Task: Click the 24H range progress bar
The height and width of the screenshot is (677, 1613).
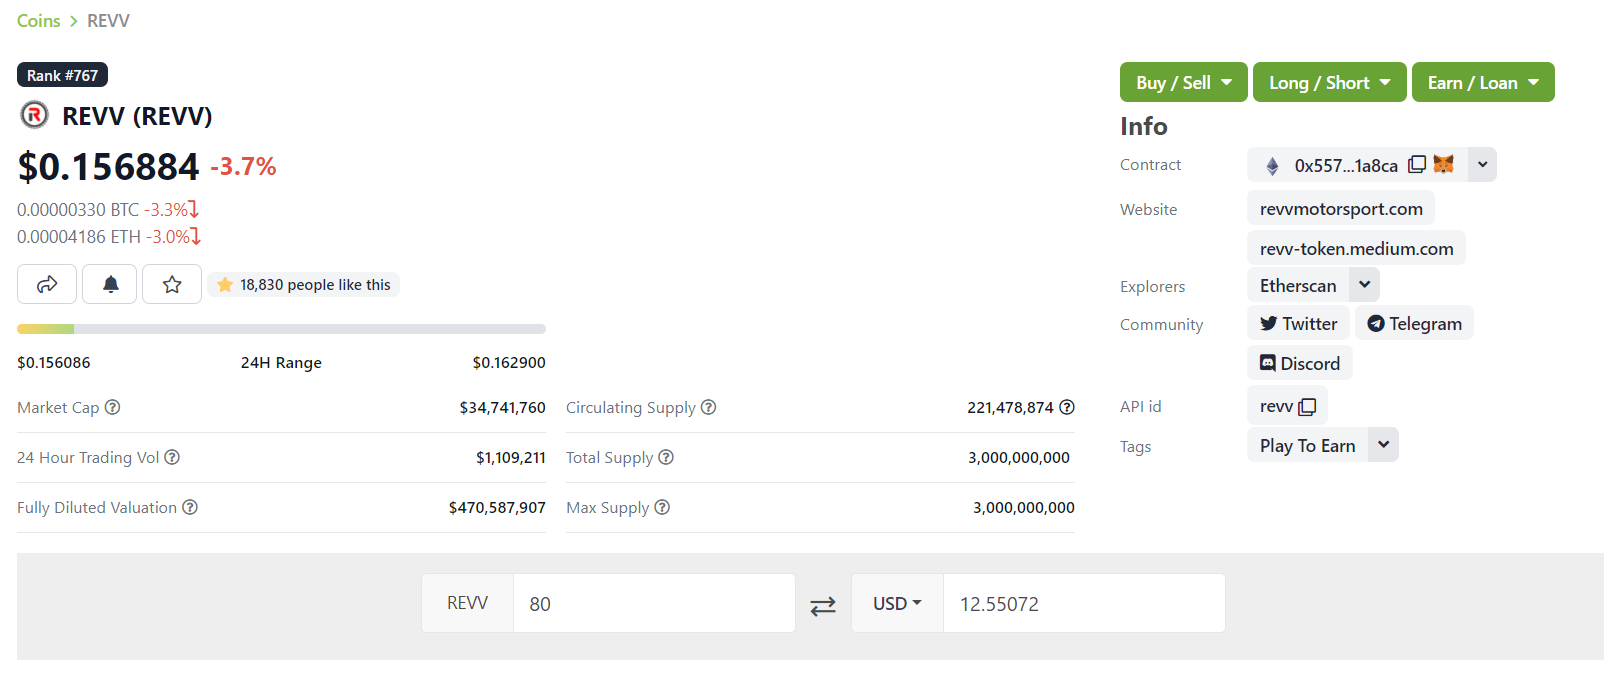Action: (281, 329)
